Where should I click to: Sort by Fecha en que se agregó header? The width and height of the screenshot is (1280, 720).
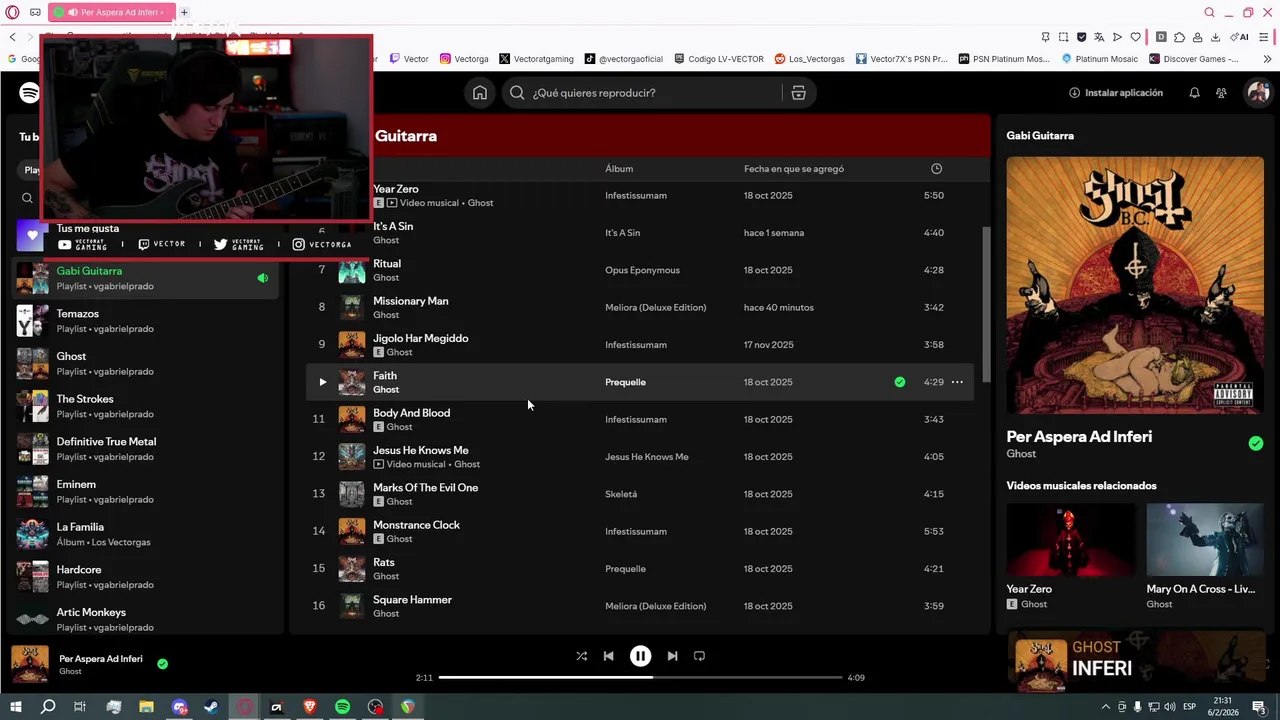tap(794, 169)
